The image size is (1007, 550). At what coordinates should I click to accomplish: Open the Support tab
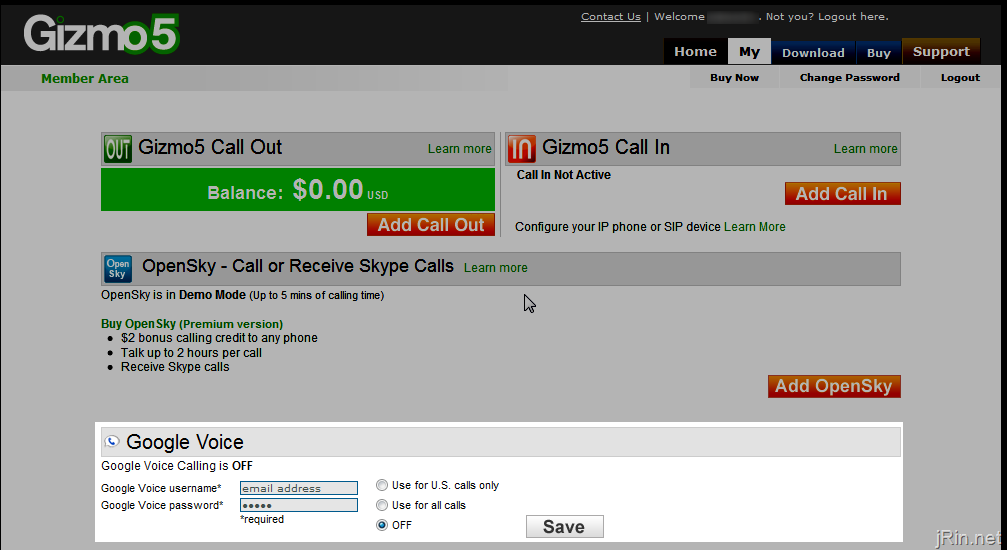pyautogui.click(x=941, y=51)
